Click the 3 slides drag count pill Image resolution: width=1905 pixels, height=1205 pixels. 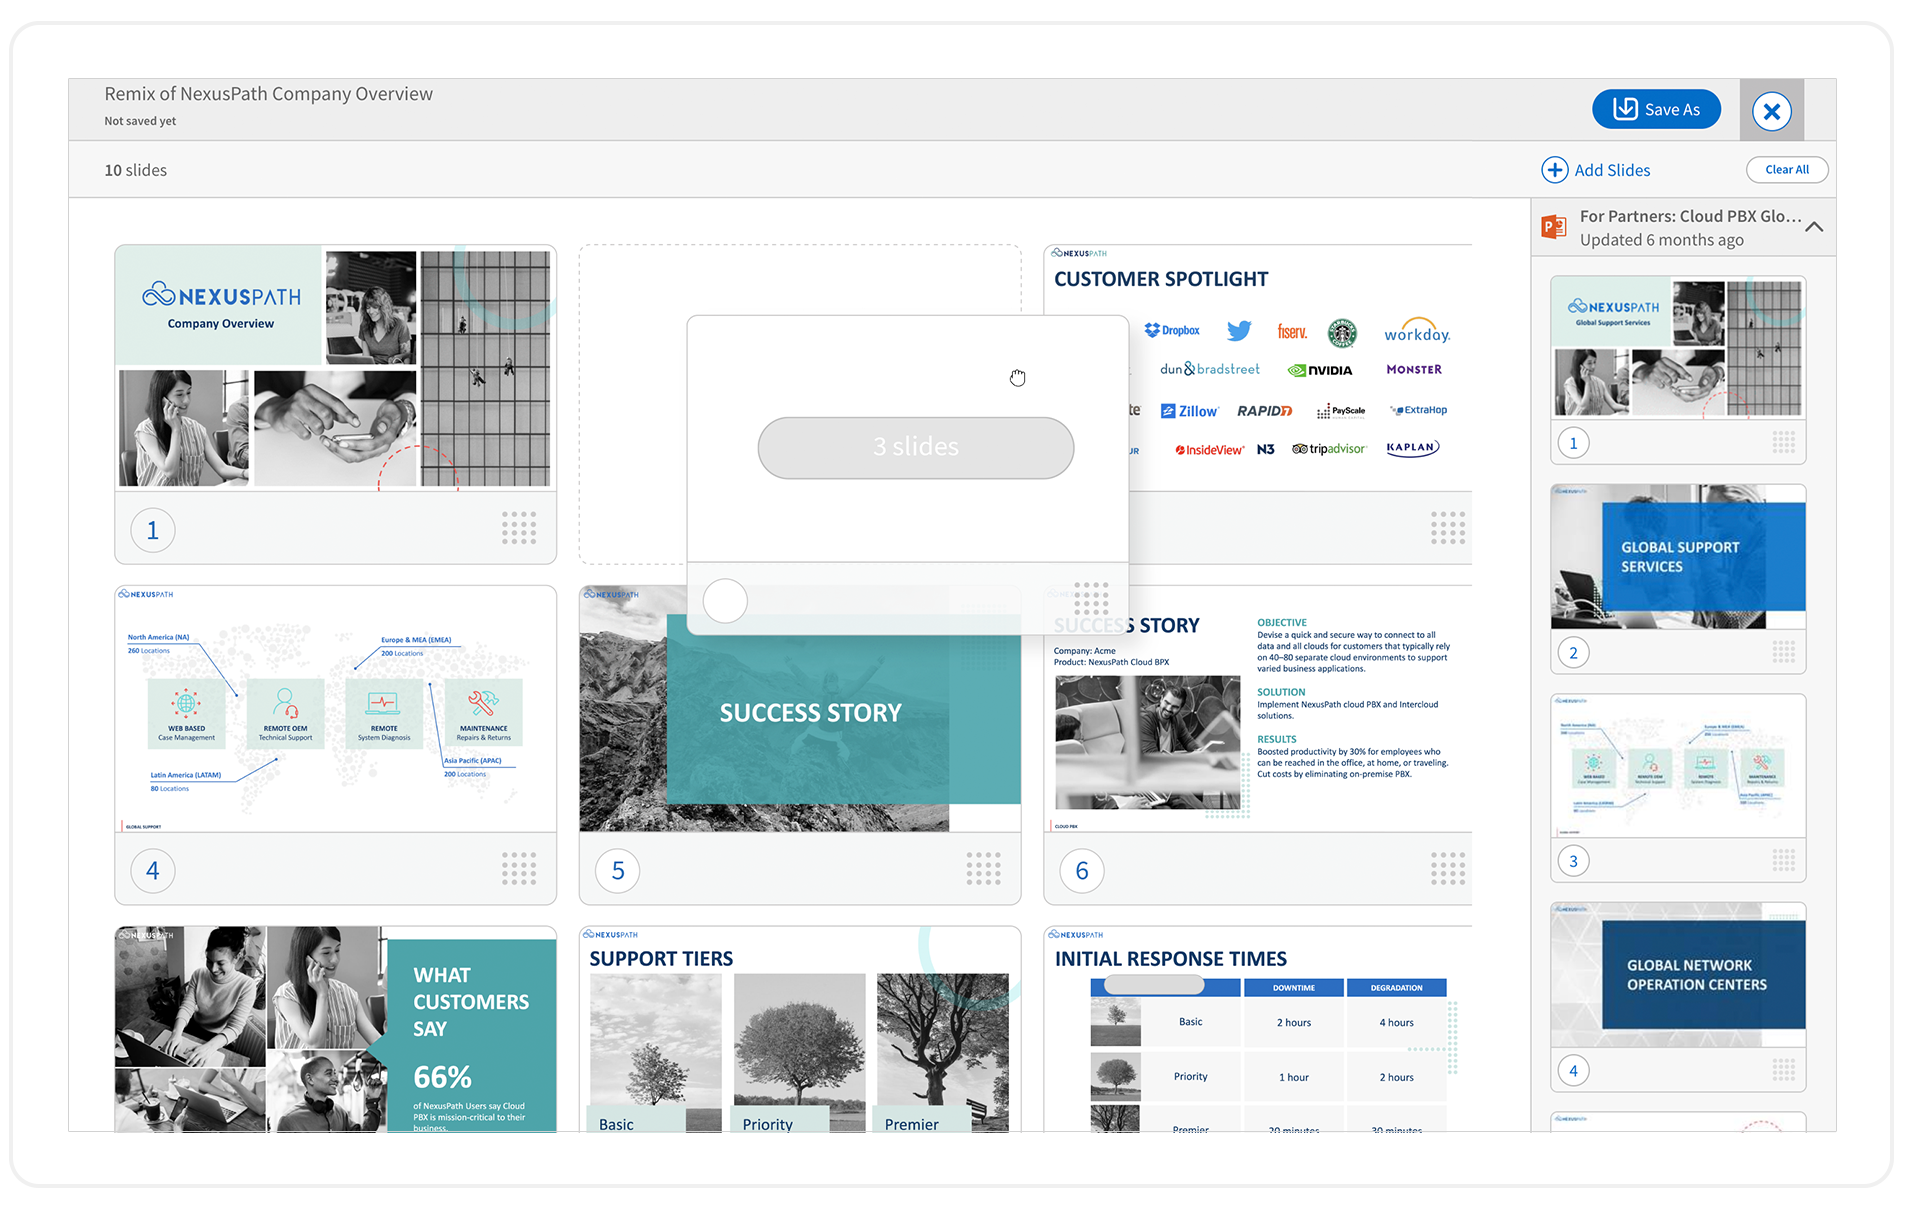pyautogui.click(x=916, y=447)
